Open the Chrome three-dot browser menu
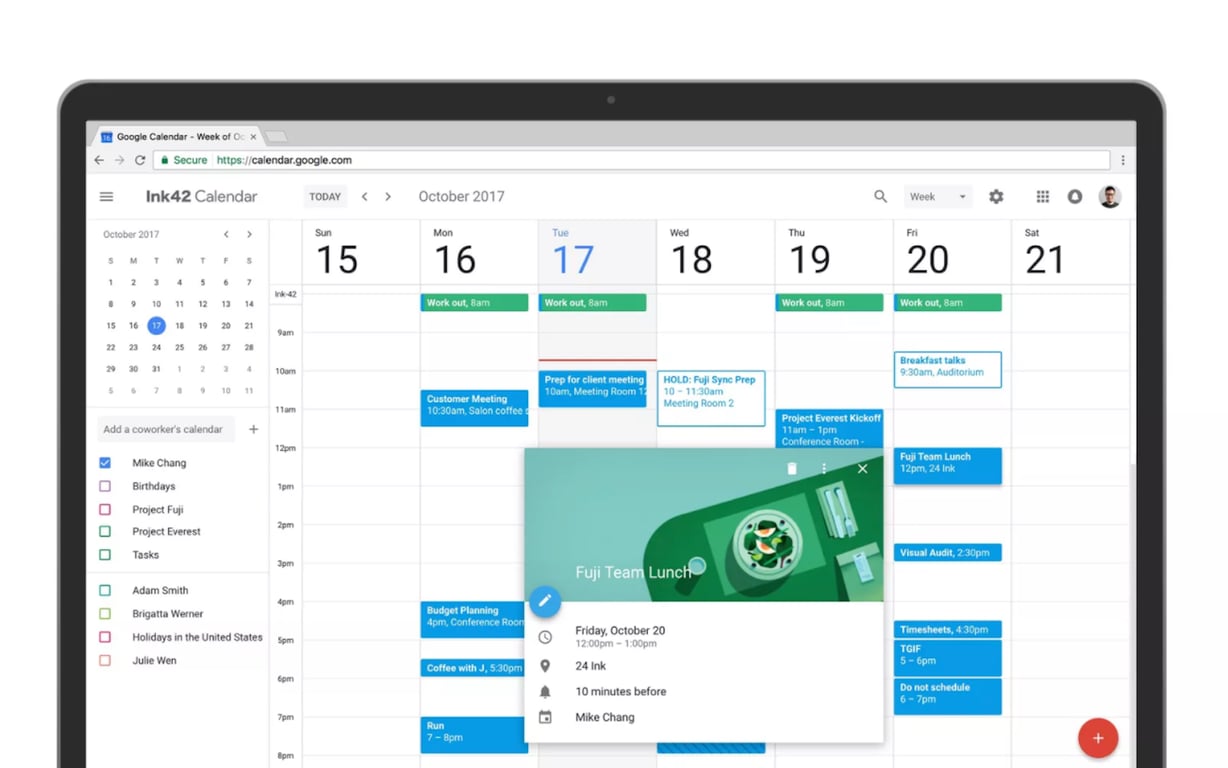This screenshot has height=768, width=1228. (x=1123, y=160)
